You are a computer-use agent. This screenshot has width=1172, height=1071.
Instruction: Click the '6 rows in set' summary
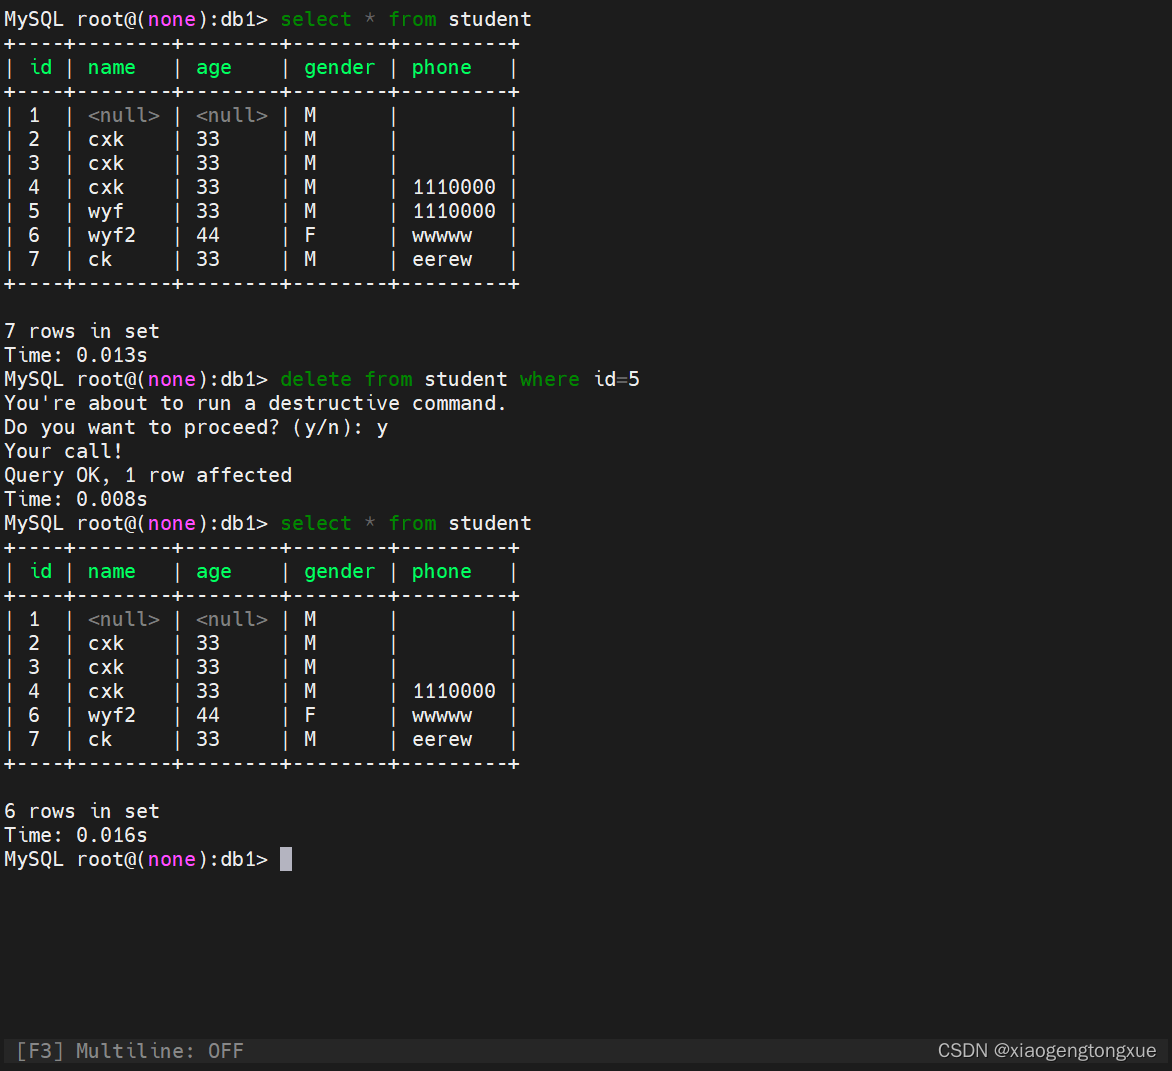coord(81,812)
